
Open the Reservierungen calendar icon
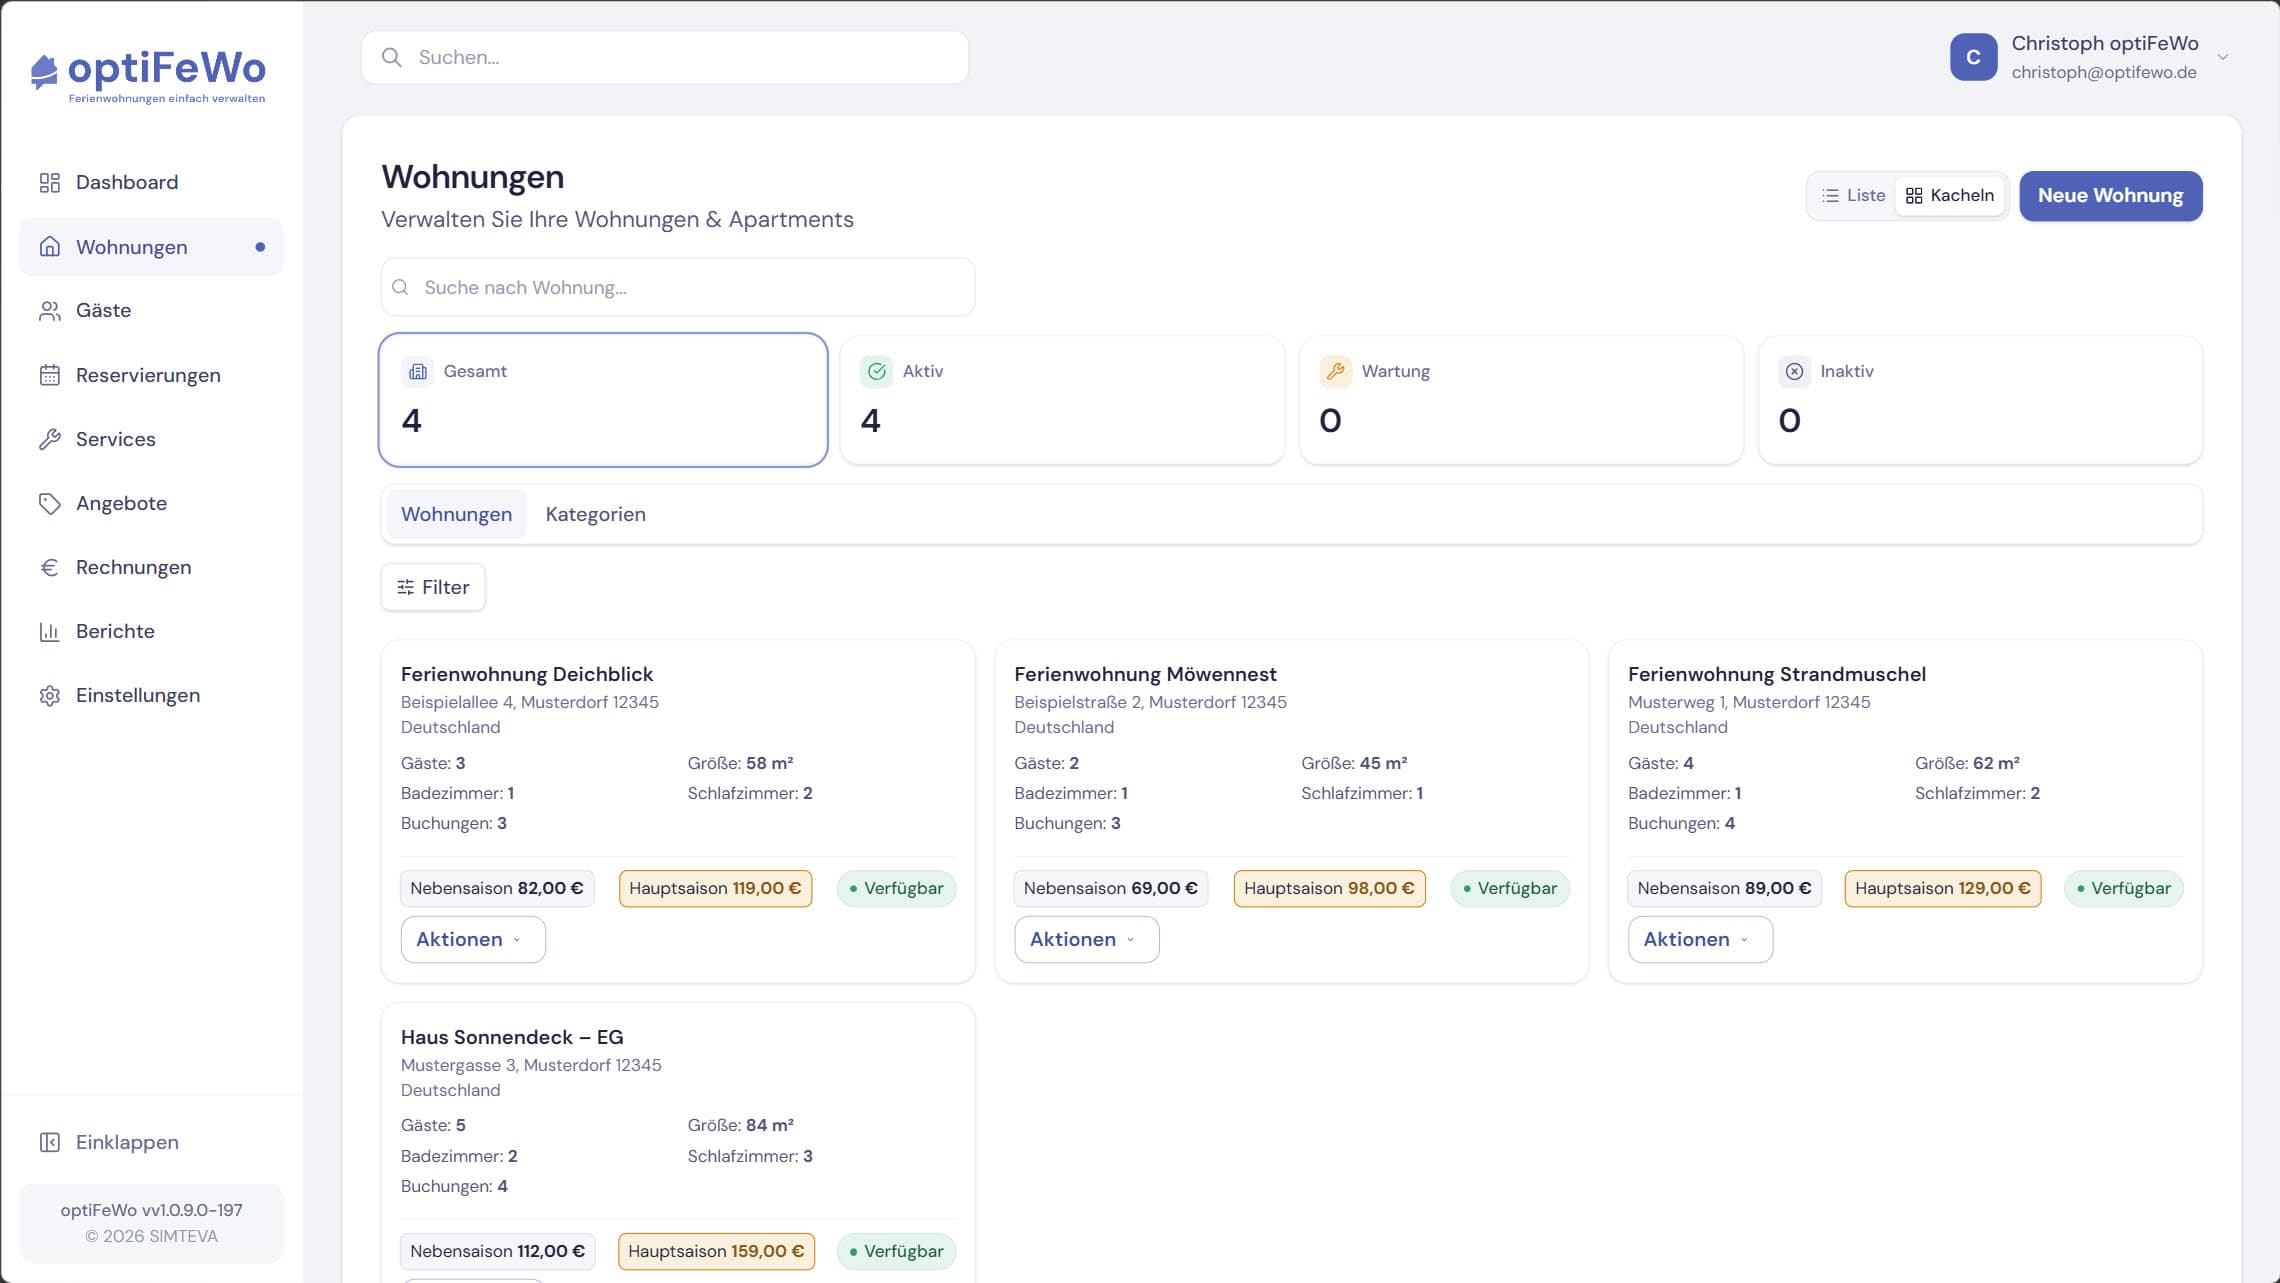(50, 375)
